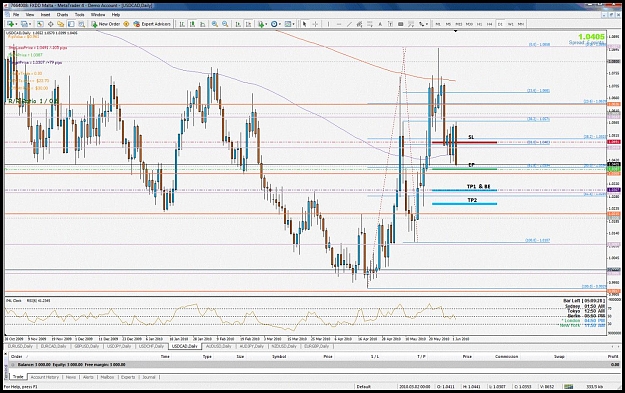Image resolution: width=625 pixels, height=393 pixels.
Task: Switch to MN timeframe
Action: (521, 24)
